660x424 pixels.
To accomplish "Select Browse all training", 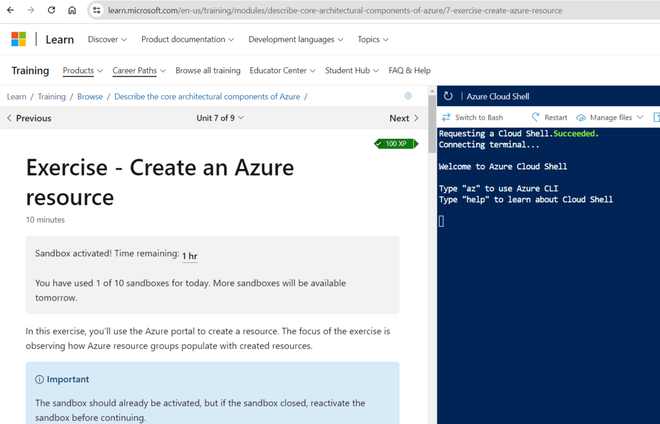I will 208,71.
